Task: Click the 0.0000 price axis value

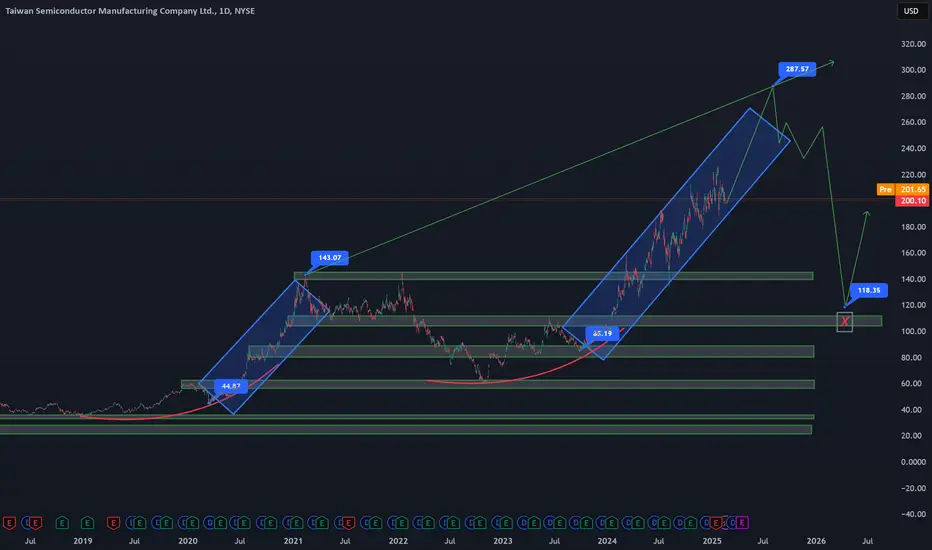Action: [913, 462]
